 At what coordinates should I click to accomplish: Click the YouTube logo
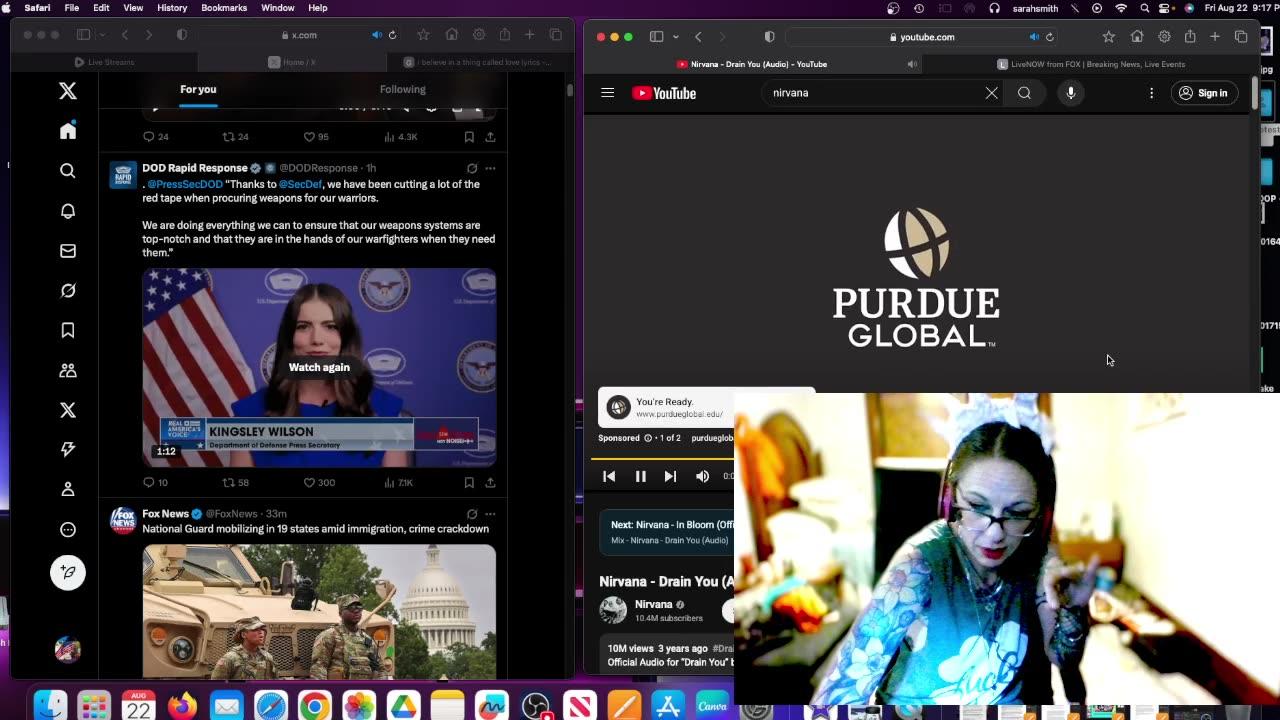tap(664, 93)
